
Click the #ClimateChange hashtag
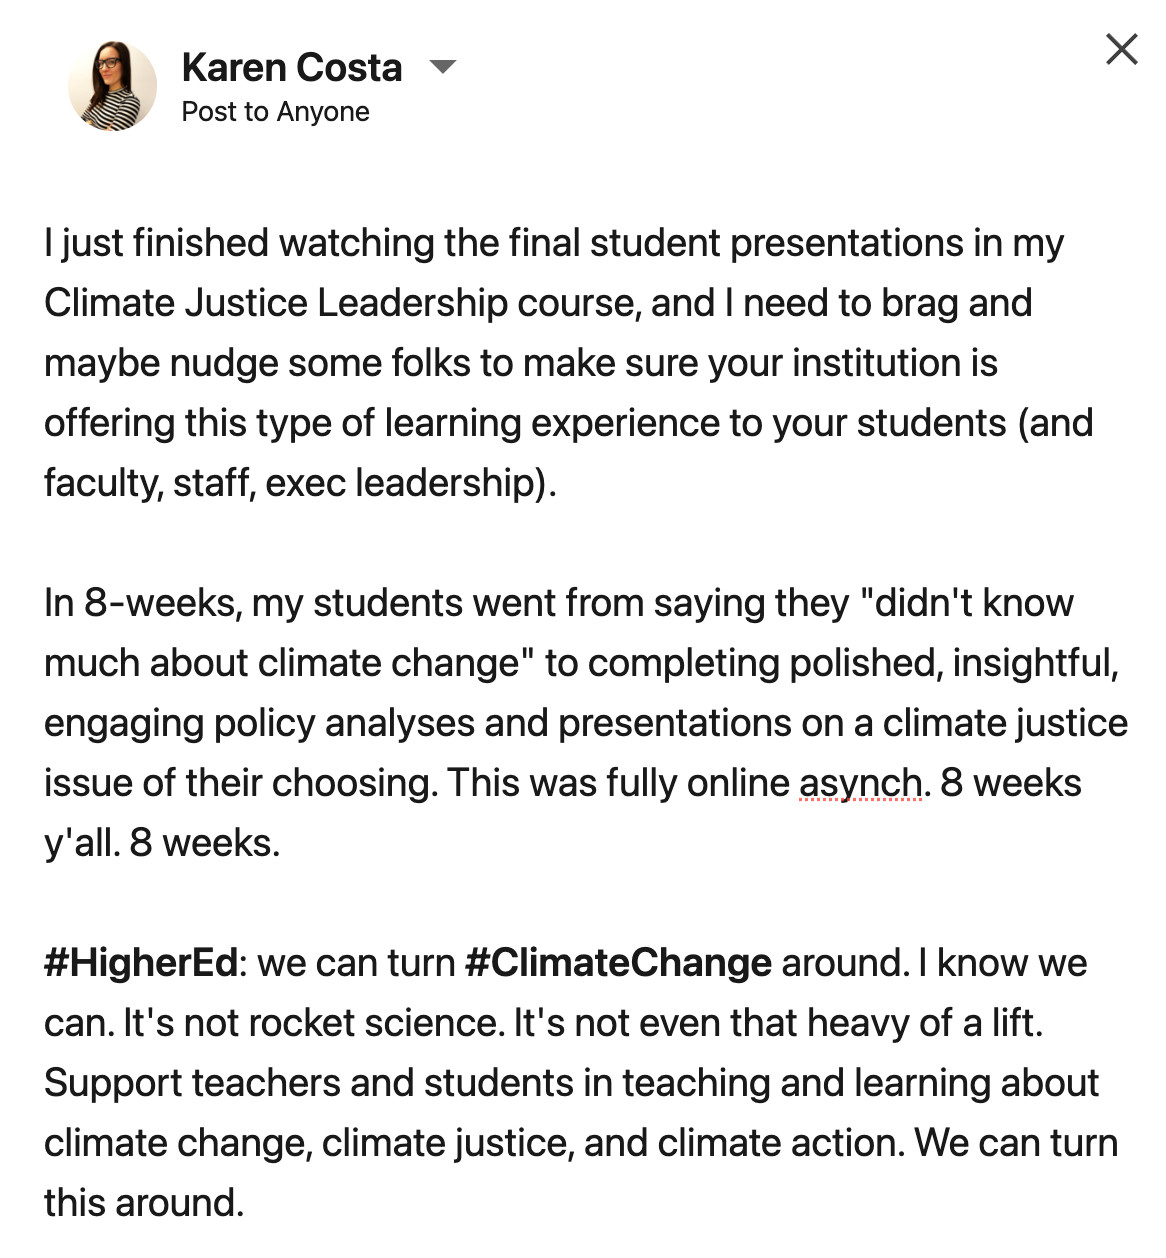(x=618, y=963)
